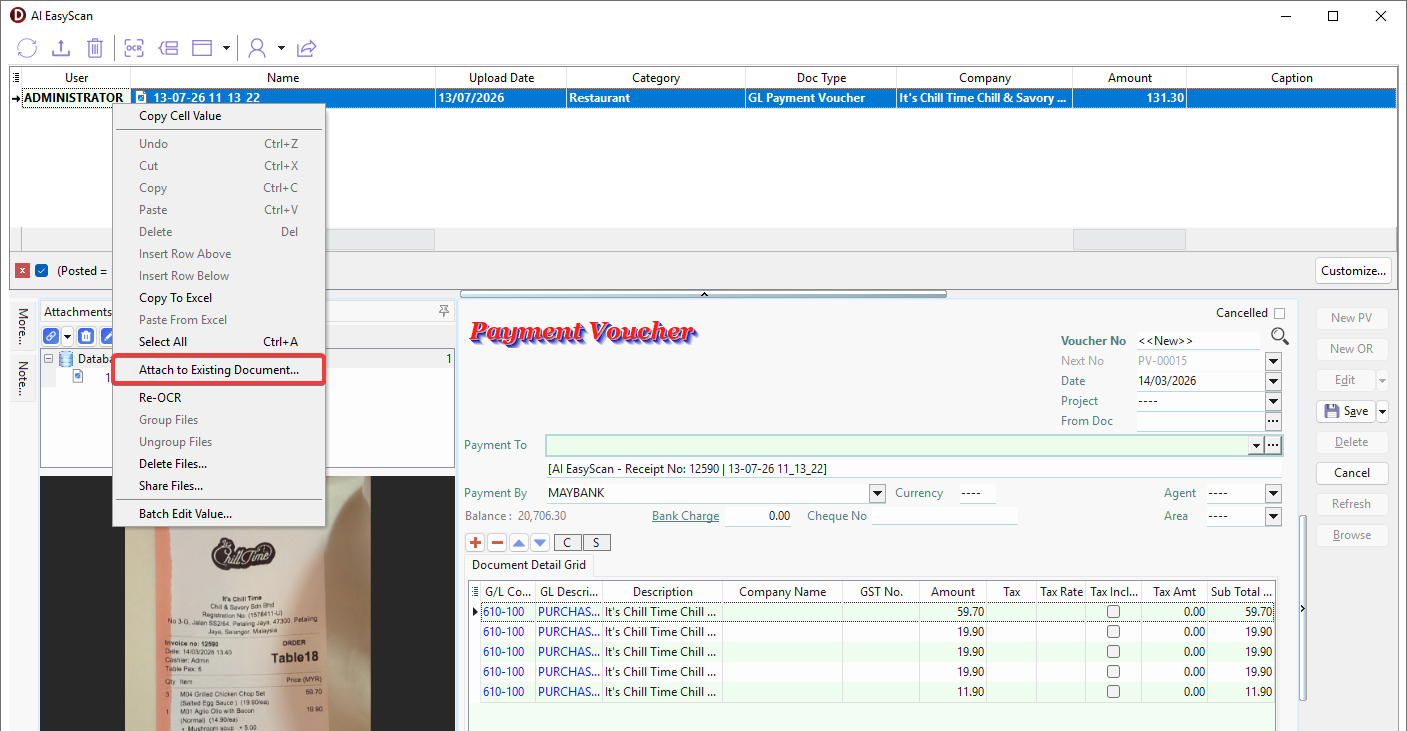Click the trash icon in the Attachments toolbar
This screenshot has width=1407, height=731.
(86, 337)
